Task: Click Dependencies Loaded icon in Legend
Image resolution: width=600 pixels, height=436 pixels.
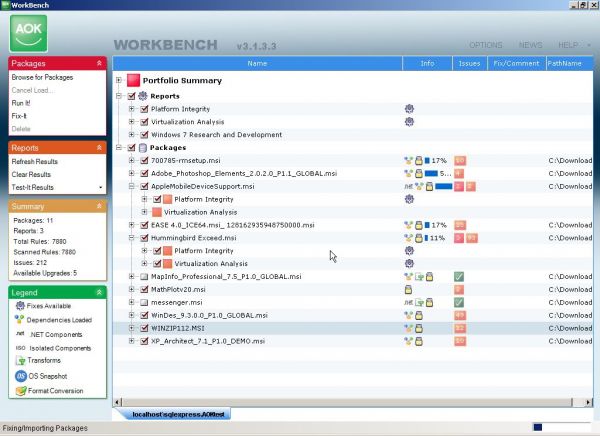Action: point(20,319)
